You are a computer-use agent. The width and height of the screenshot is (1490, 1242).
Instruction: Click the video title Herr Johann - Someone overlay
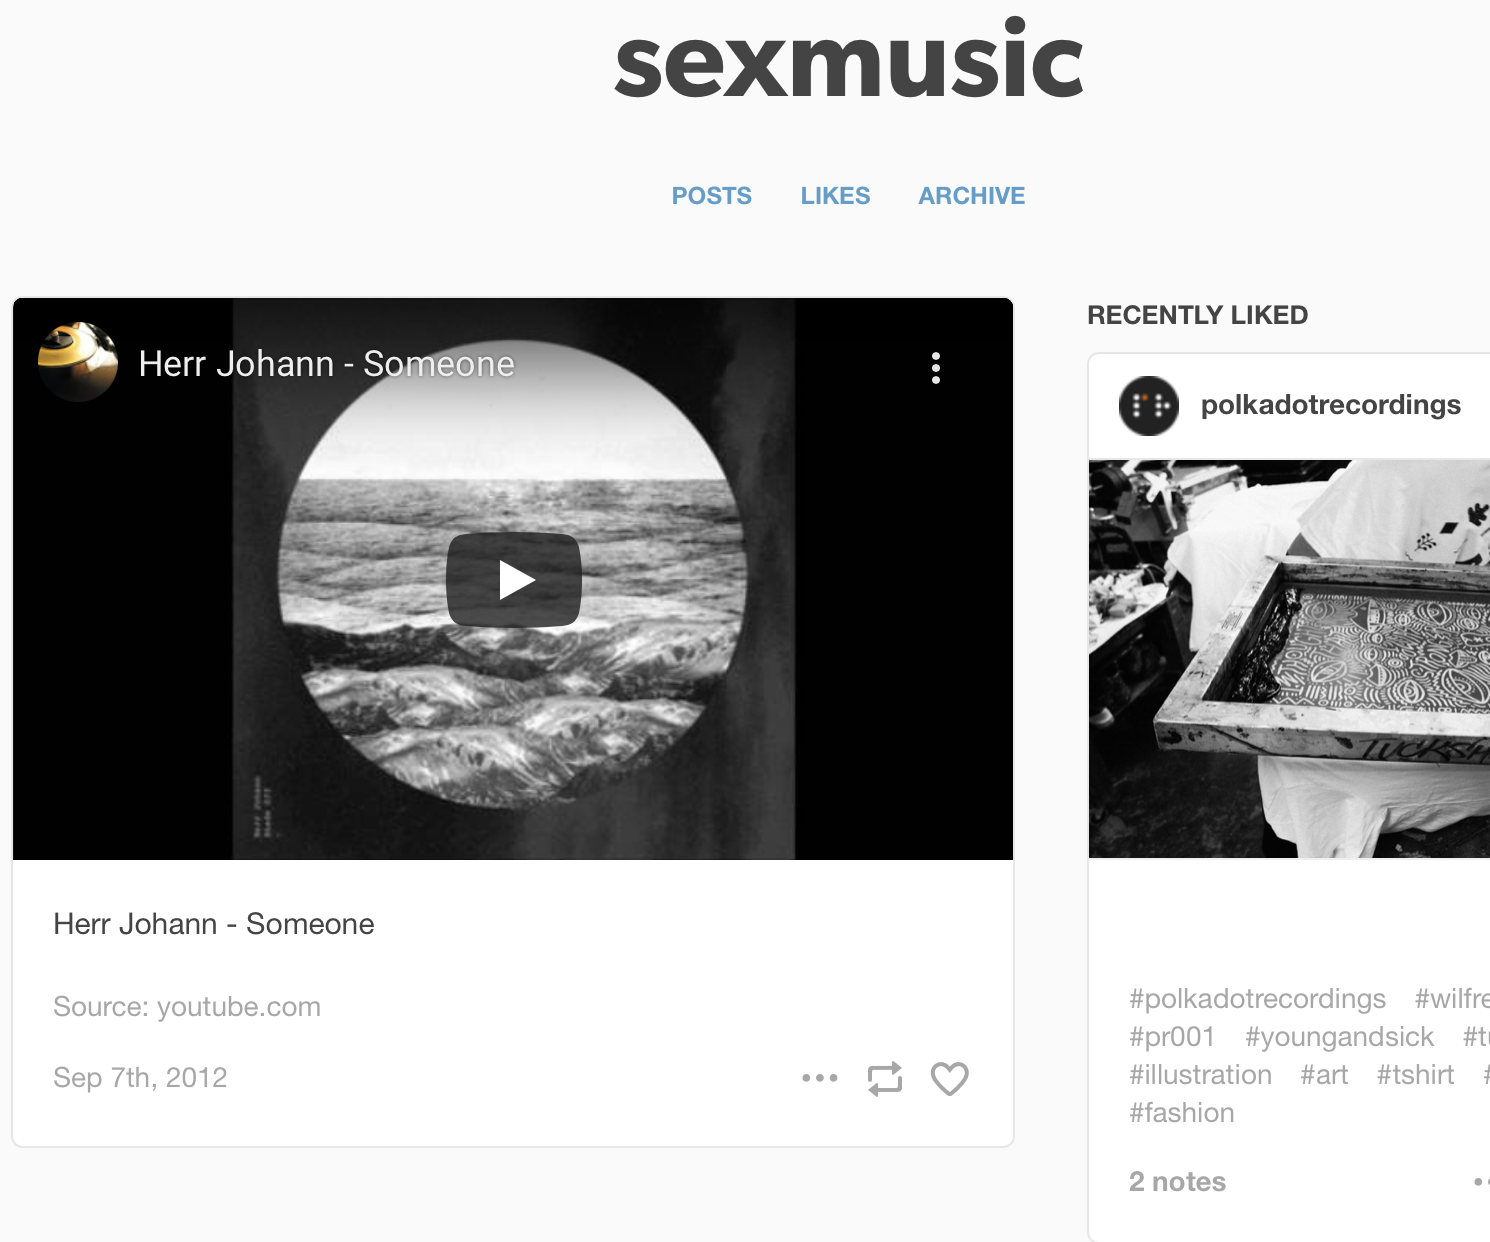point(326,364)
